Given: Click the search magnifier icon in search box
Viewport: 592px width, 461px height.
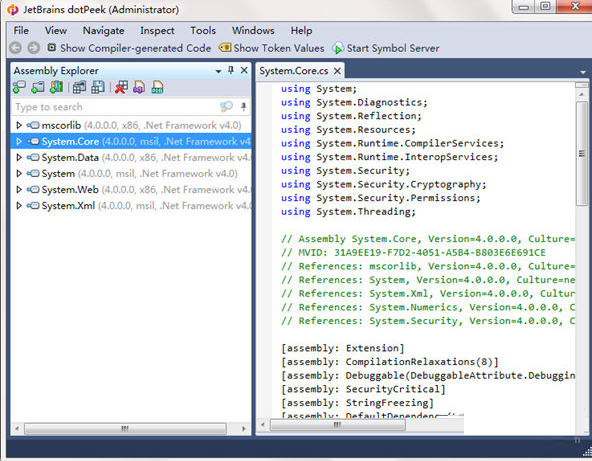Looking at the screenshot, I should coord(226,107).
